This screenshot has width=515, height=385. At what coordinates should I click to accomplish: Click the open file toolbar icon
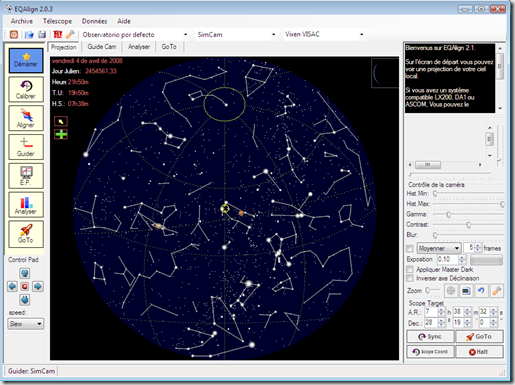[x=29, y=34]
